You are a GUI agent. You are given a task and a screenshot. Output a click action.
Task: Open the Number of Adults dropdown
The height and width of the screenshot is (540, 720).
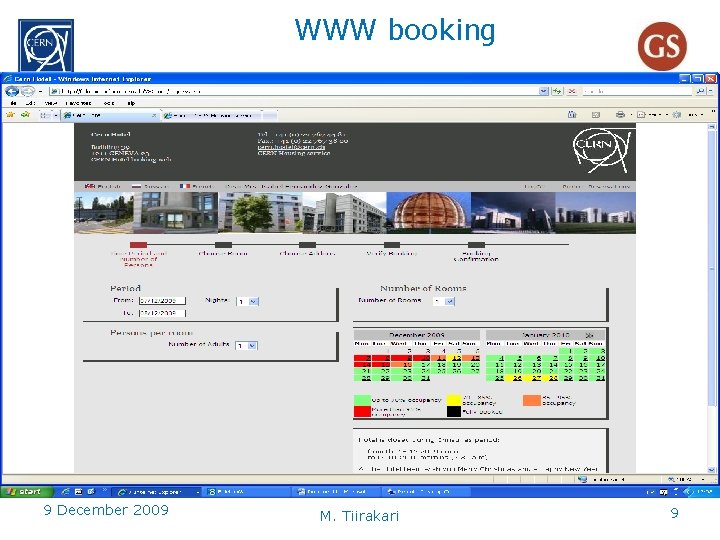247,345
